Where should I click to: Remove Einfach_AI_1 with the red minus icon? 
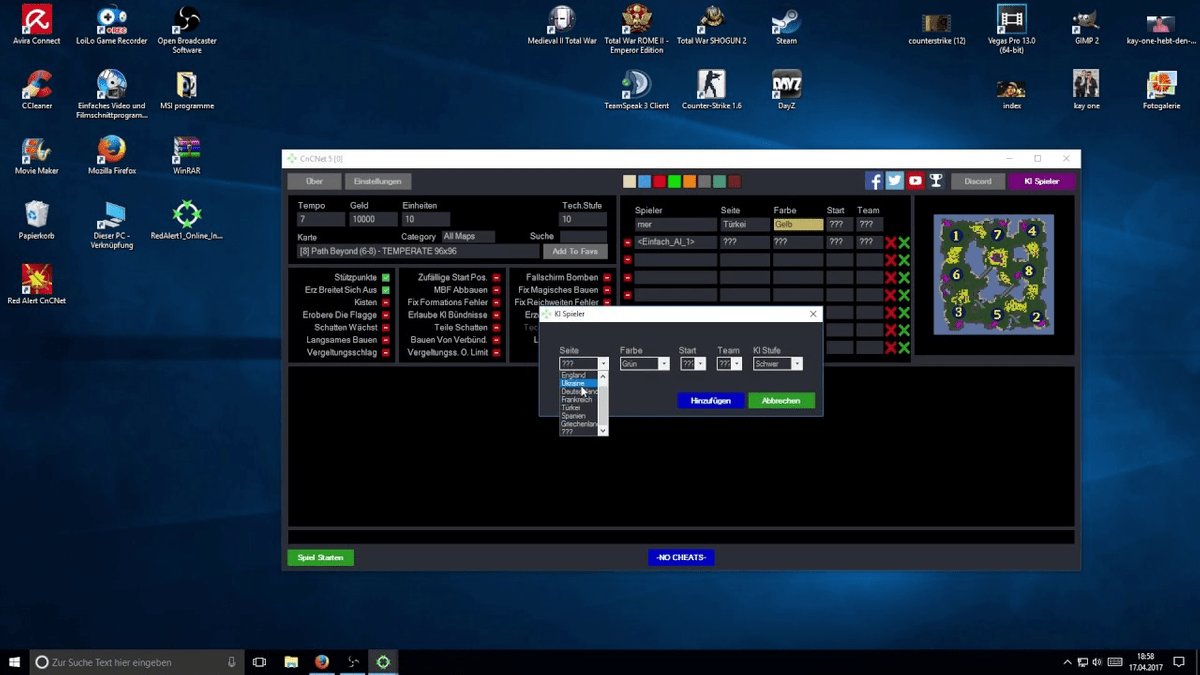[625, 241]
